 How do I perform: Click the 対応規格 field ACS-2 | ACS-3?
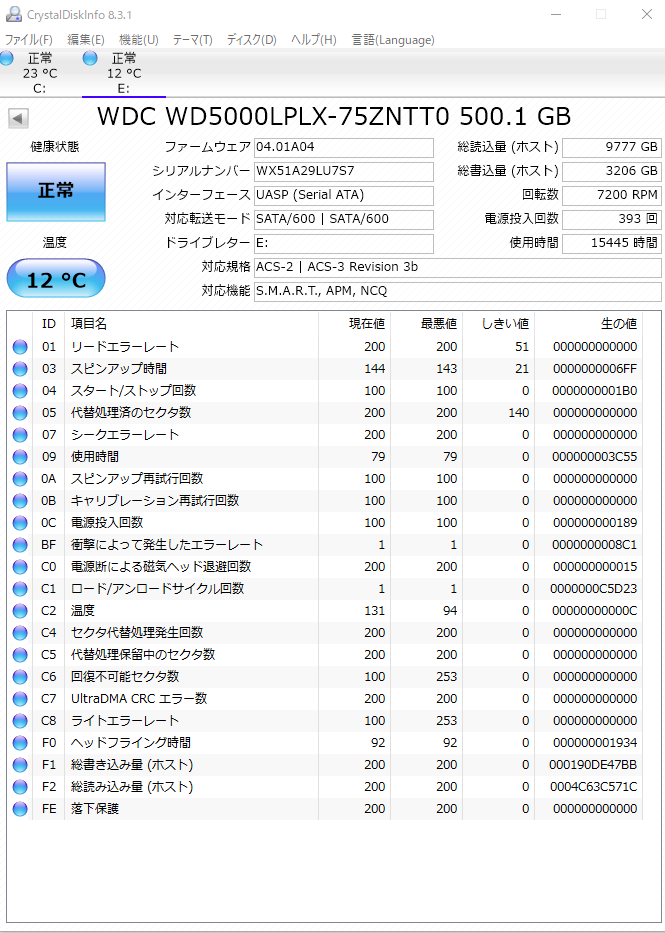click(457, 267)
